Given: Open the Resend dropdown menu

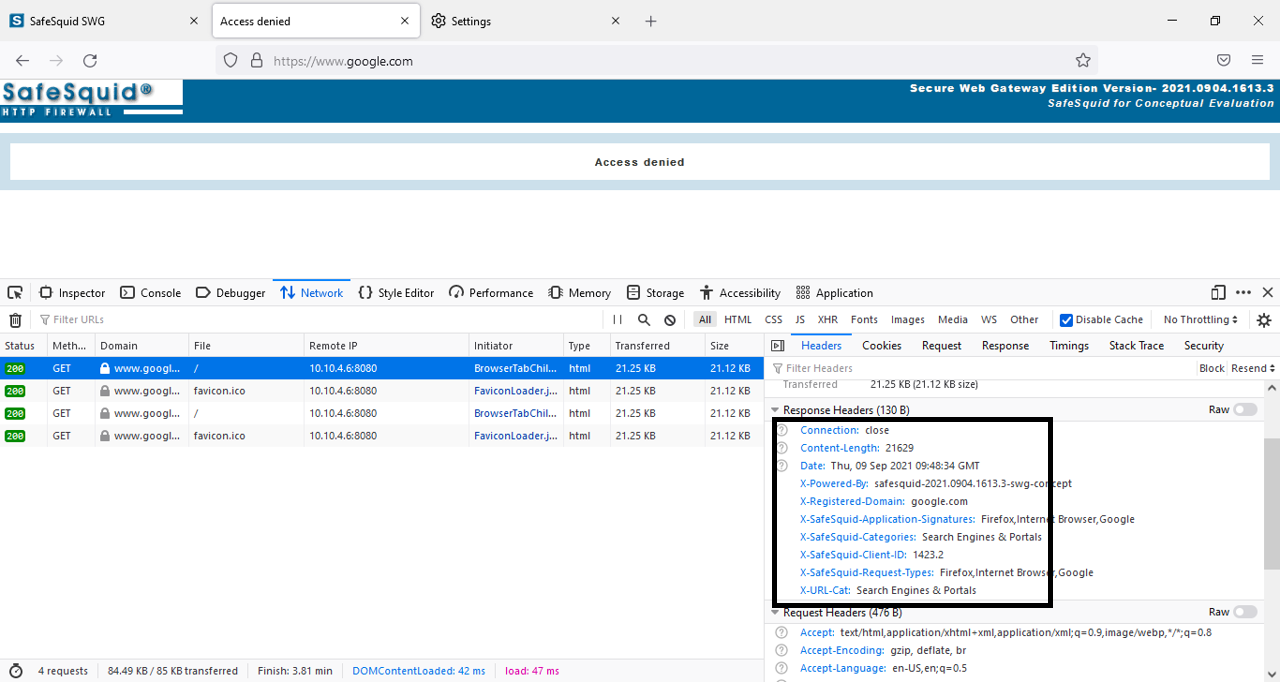Looking at the screenshot, I should [x=1253, y=368].
